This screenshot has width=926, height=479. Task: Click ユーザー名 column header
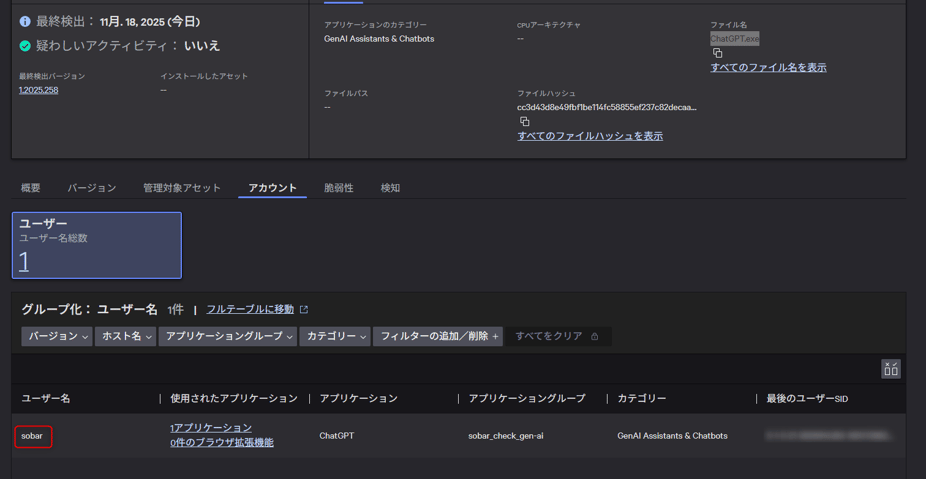point(46,399)
